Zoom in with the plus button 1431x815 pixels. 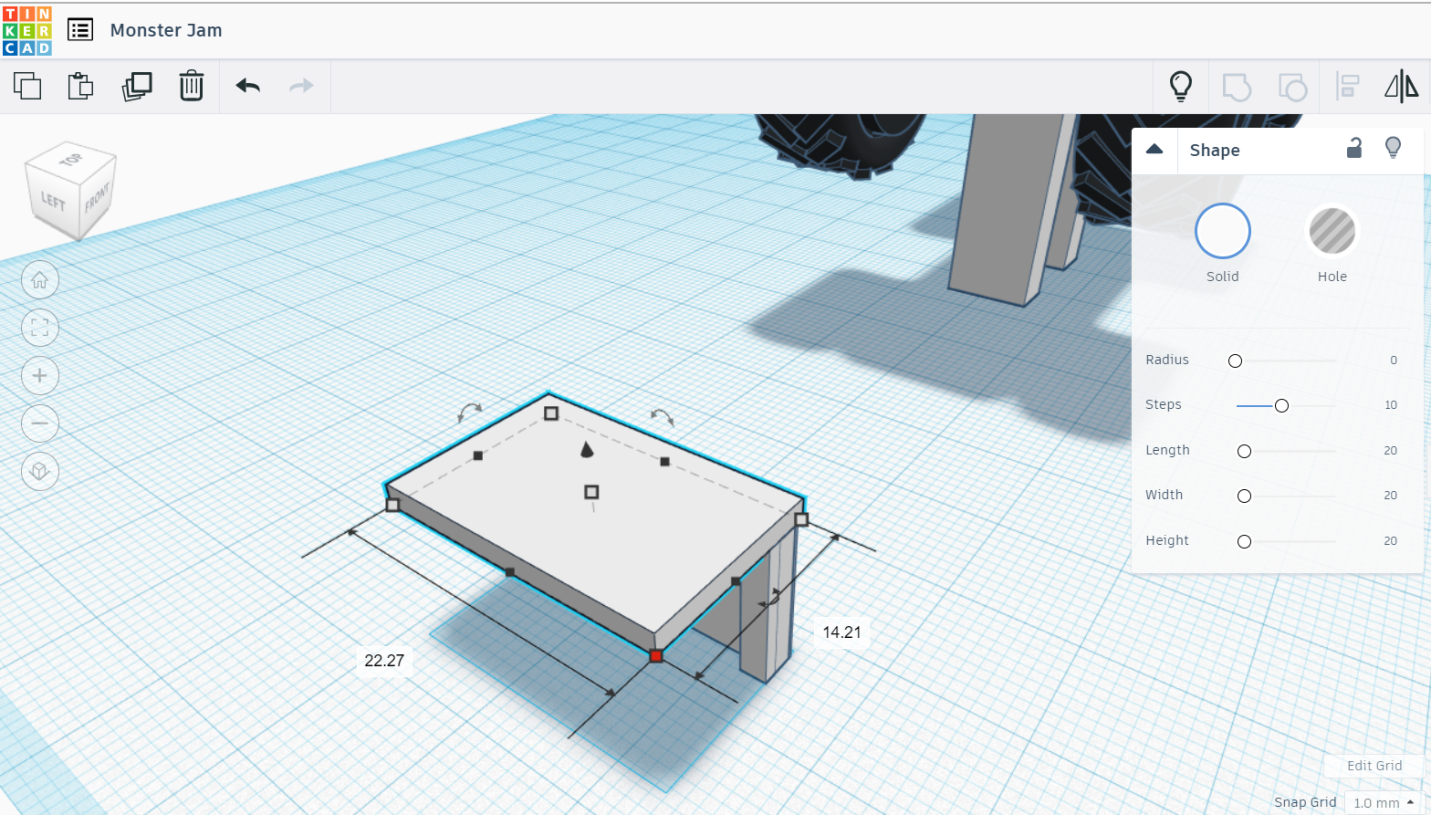(40, 376)
